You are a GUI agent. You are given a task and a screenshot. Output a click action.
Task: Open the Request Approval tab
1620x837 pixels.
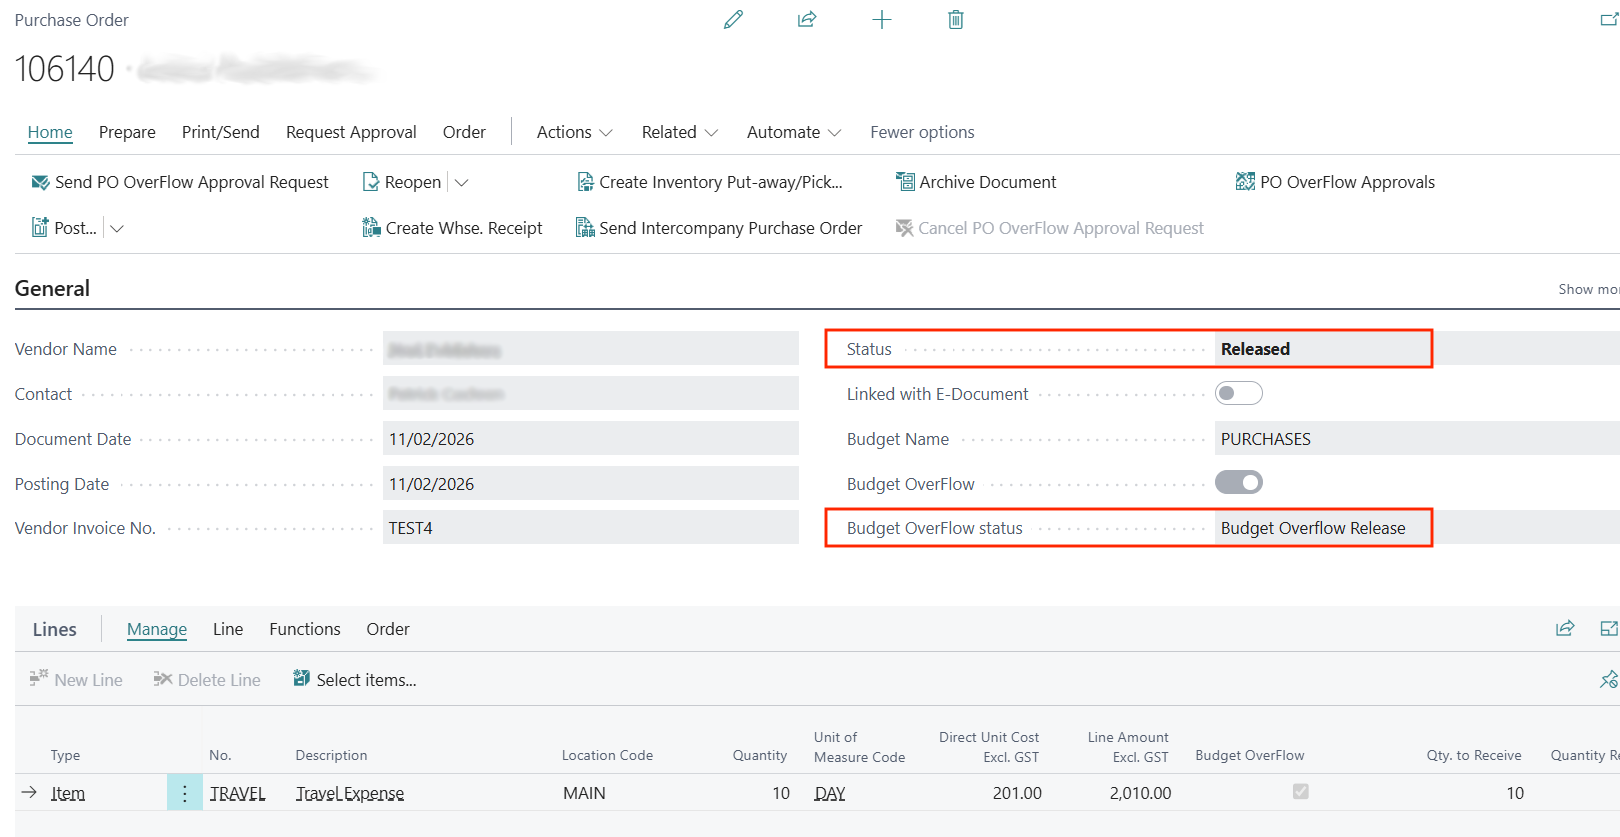[x=351, y=132]
